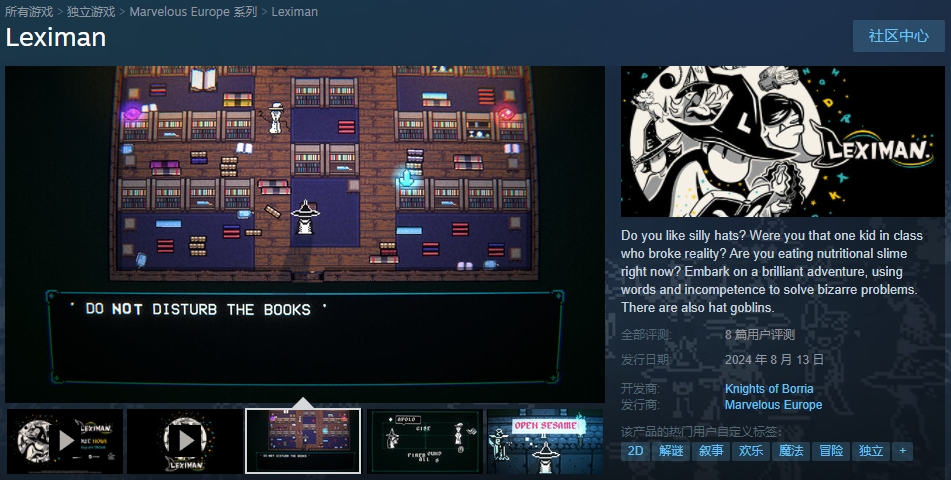The width and height of the screenshot is (951, 480).
Task: Open the 社区中心 button
Action: pos(898,36)
